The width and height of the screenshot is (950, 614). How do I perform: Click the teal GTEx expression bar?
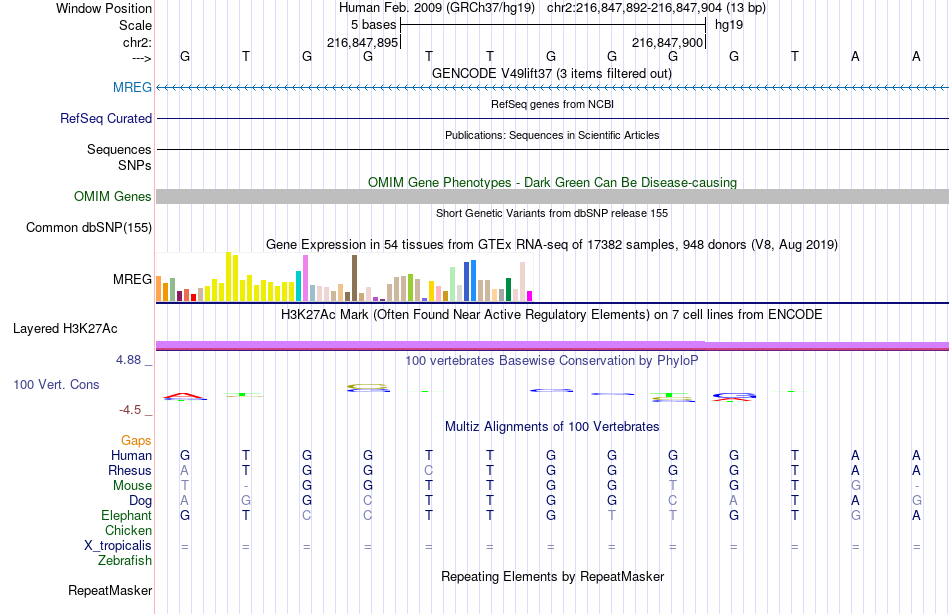tap(299, 286)
